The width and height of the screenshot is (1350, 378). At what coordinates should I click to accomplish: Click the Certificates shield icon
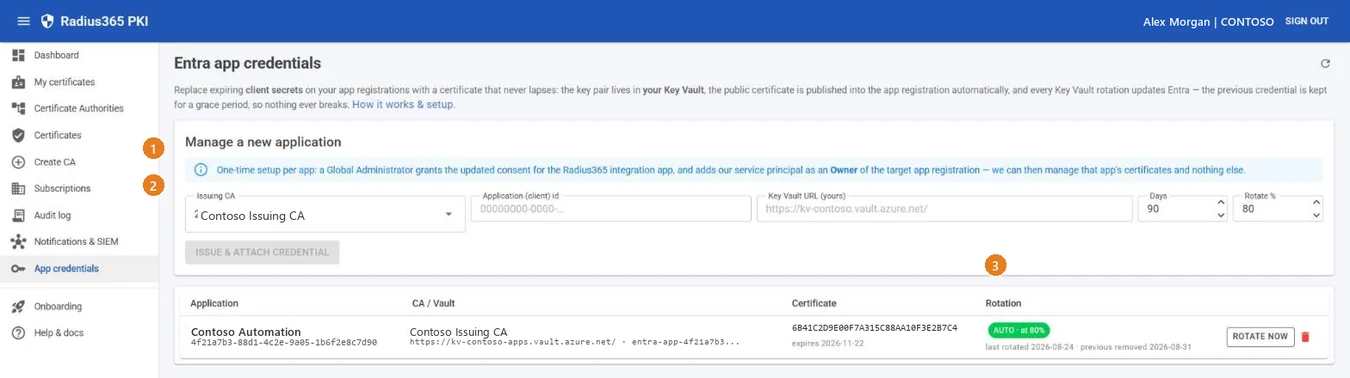coord(18,135)
